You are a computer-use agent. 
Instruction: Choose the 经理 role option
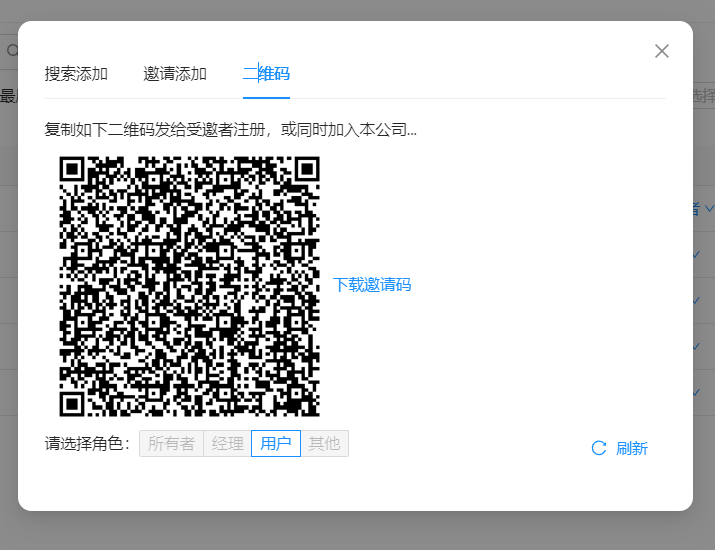[228, 443]
